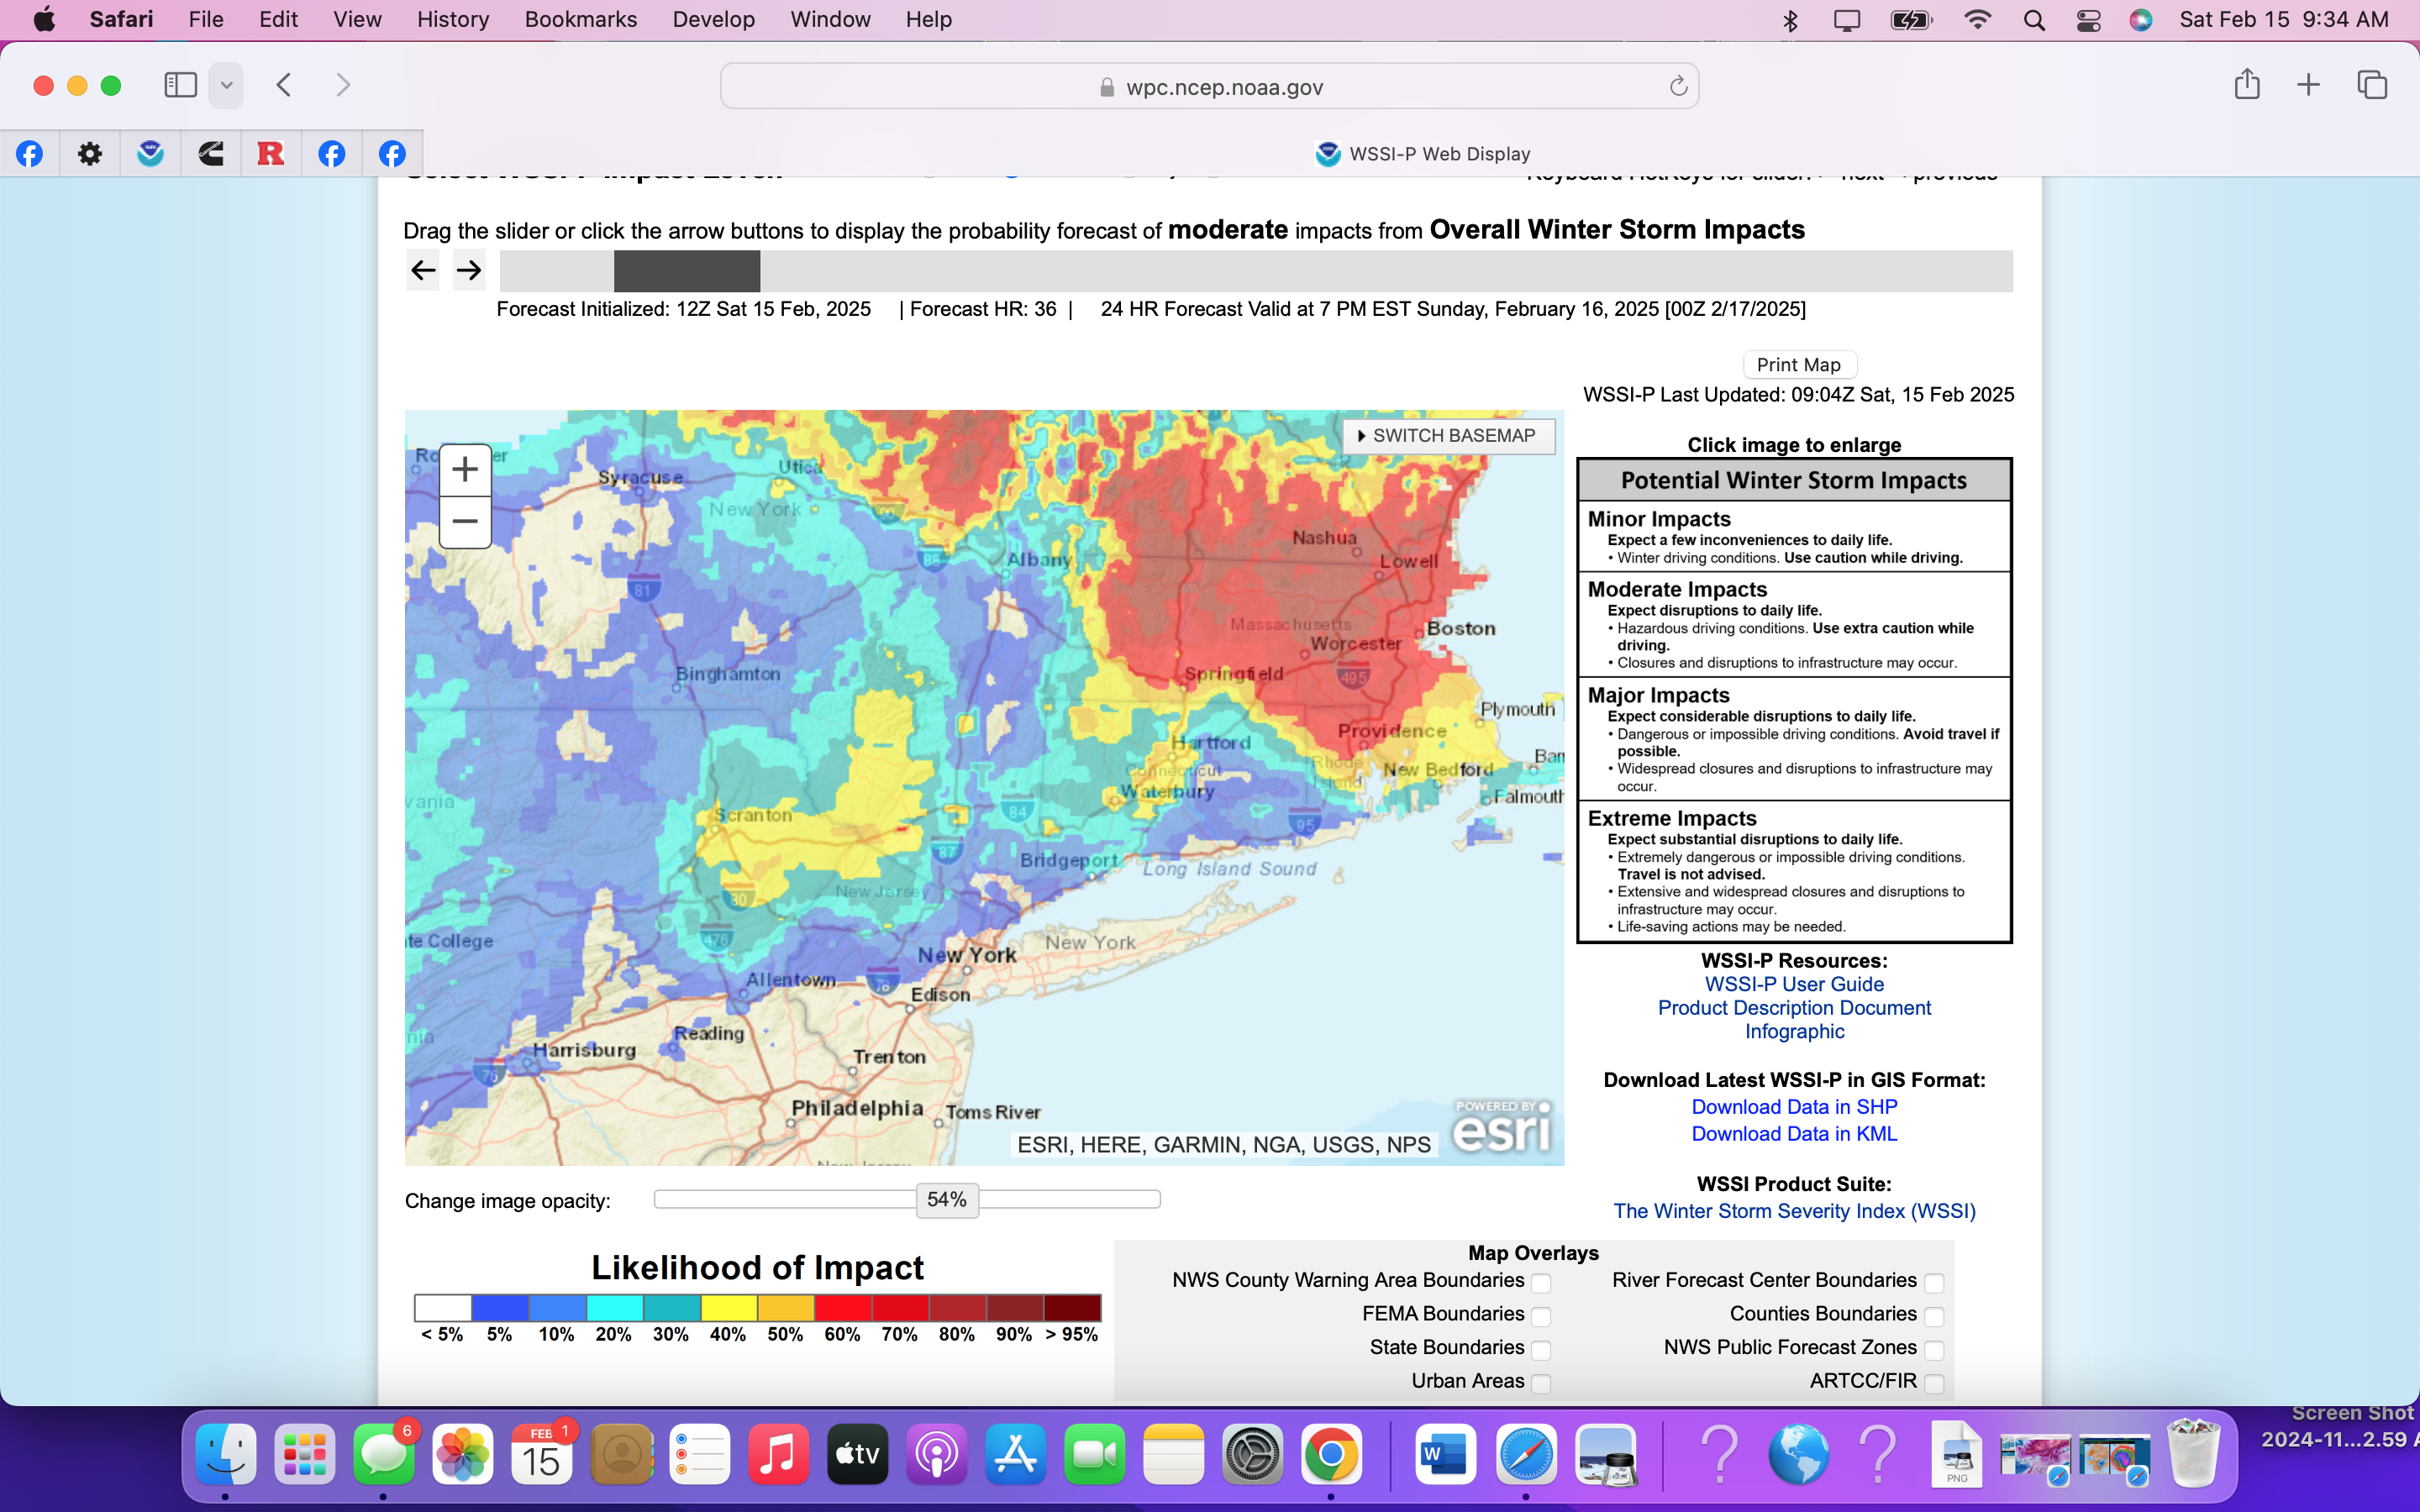Open the Infographic link
Viewport: 2420px width, 1512px height.
coord(1794,1031)
